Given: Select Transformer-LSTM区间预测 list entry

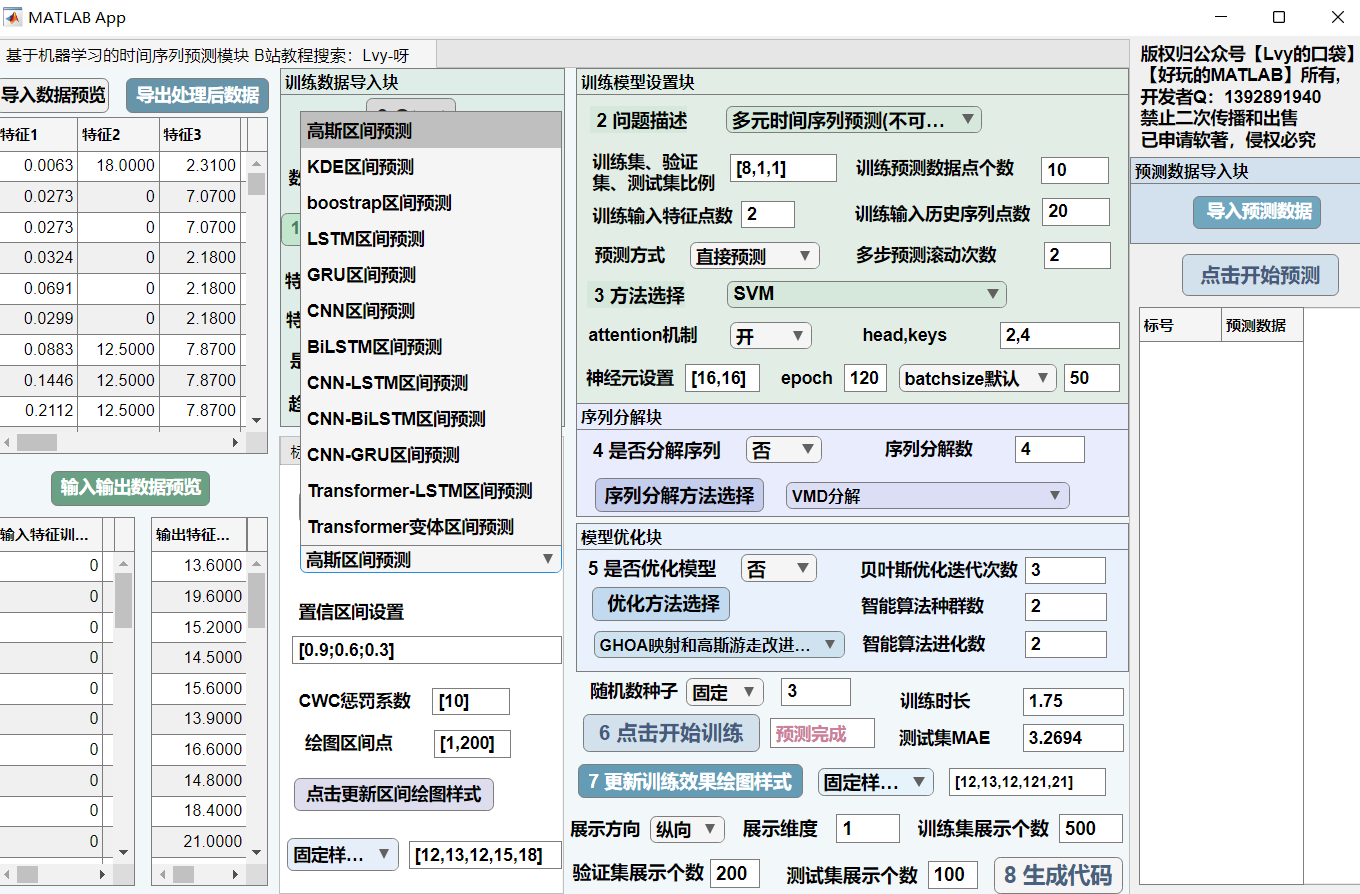Looking at the screenshot, I should tap(419, 491).
